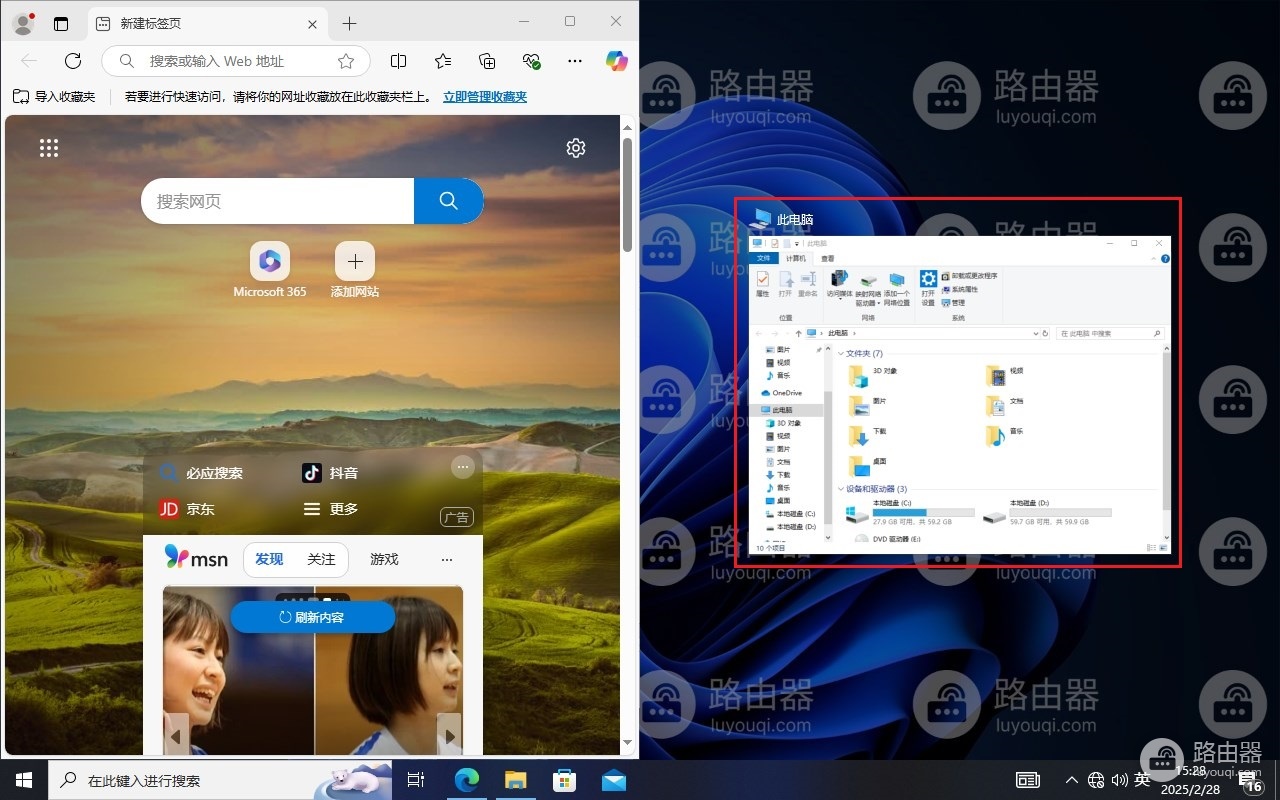This screenshot has width=1280, height=800.
Task: Click the 添加网站 plus tile
Action: coord(355,269)
